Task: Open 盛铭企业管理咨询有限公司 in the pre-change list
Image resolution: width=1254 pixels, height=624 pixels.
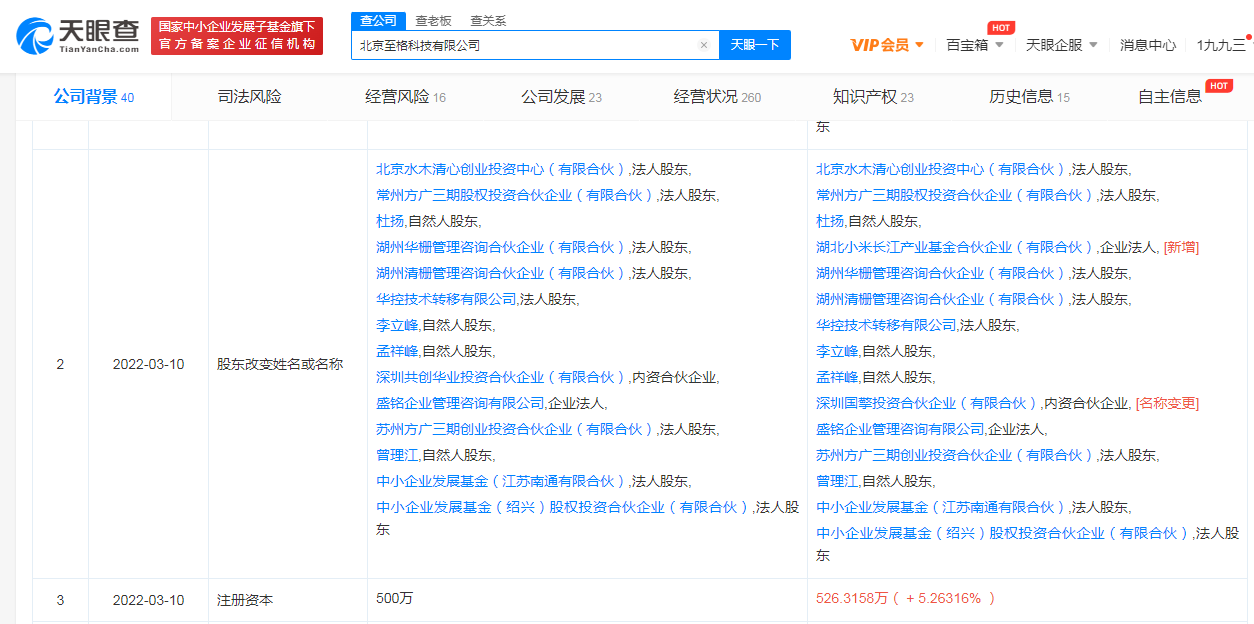Action: click(x=460, y=403)
